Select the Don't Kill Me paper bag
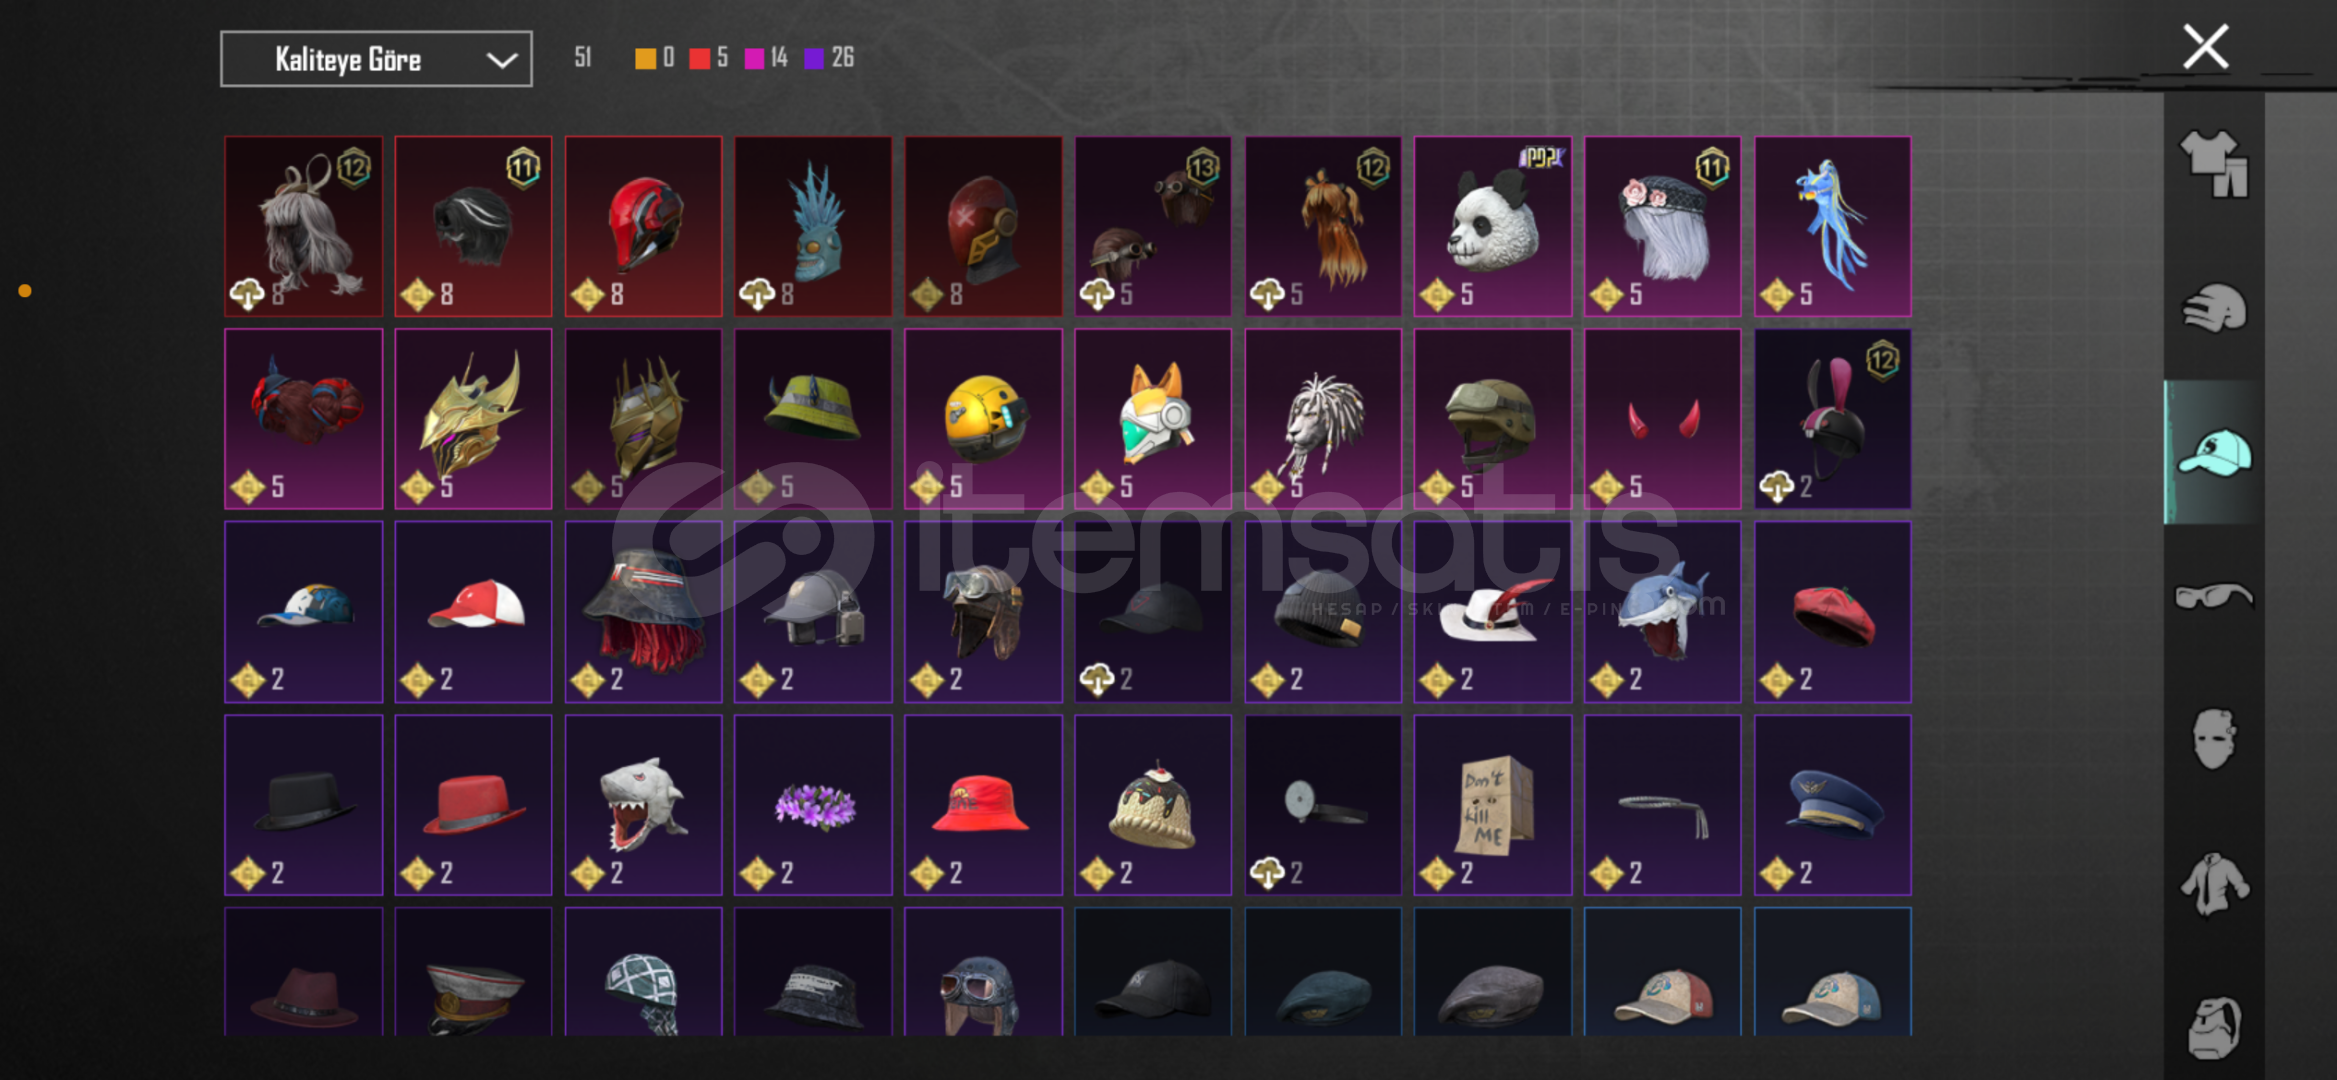Viewport: 2337px width, 1080px height. tap(1493, 805)
